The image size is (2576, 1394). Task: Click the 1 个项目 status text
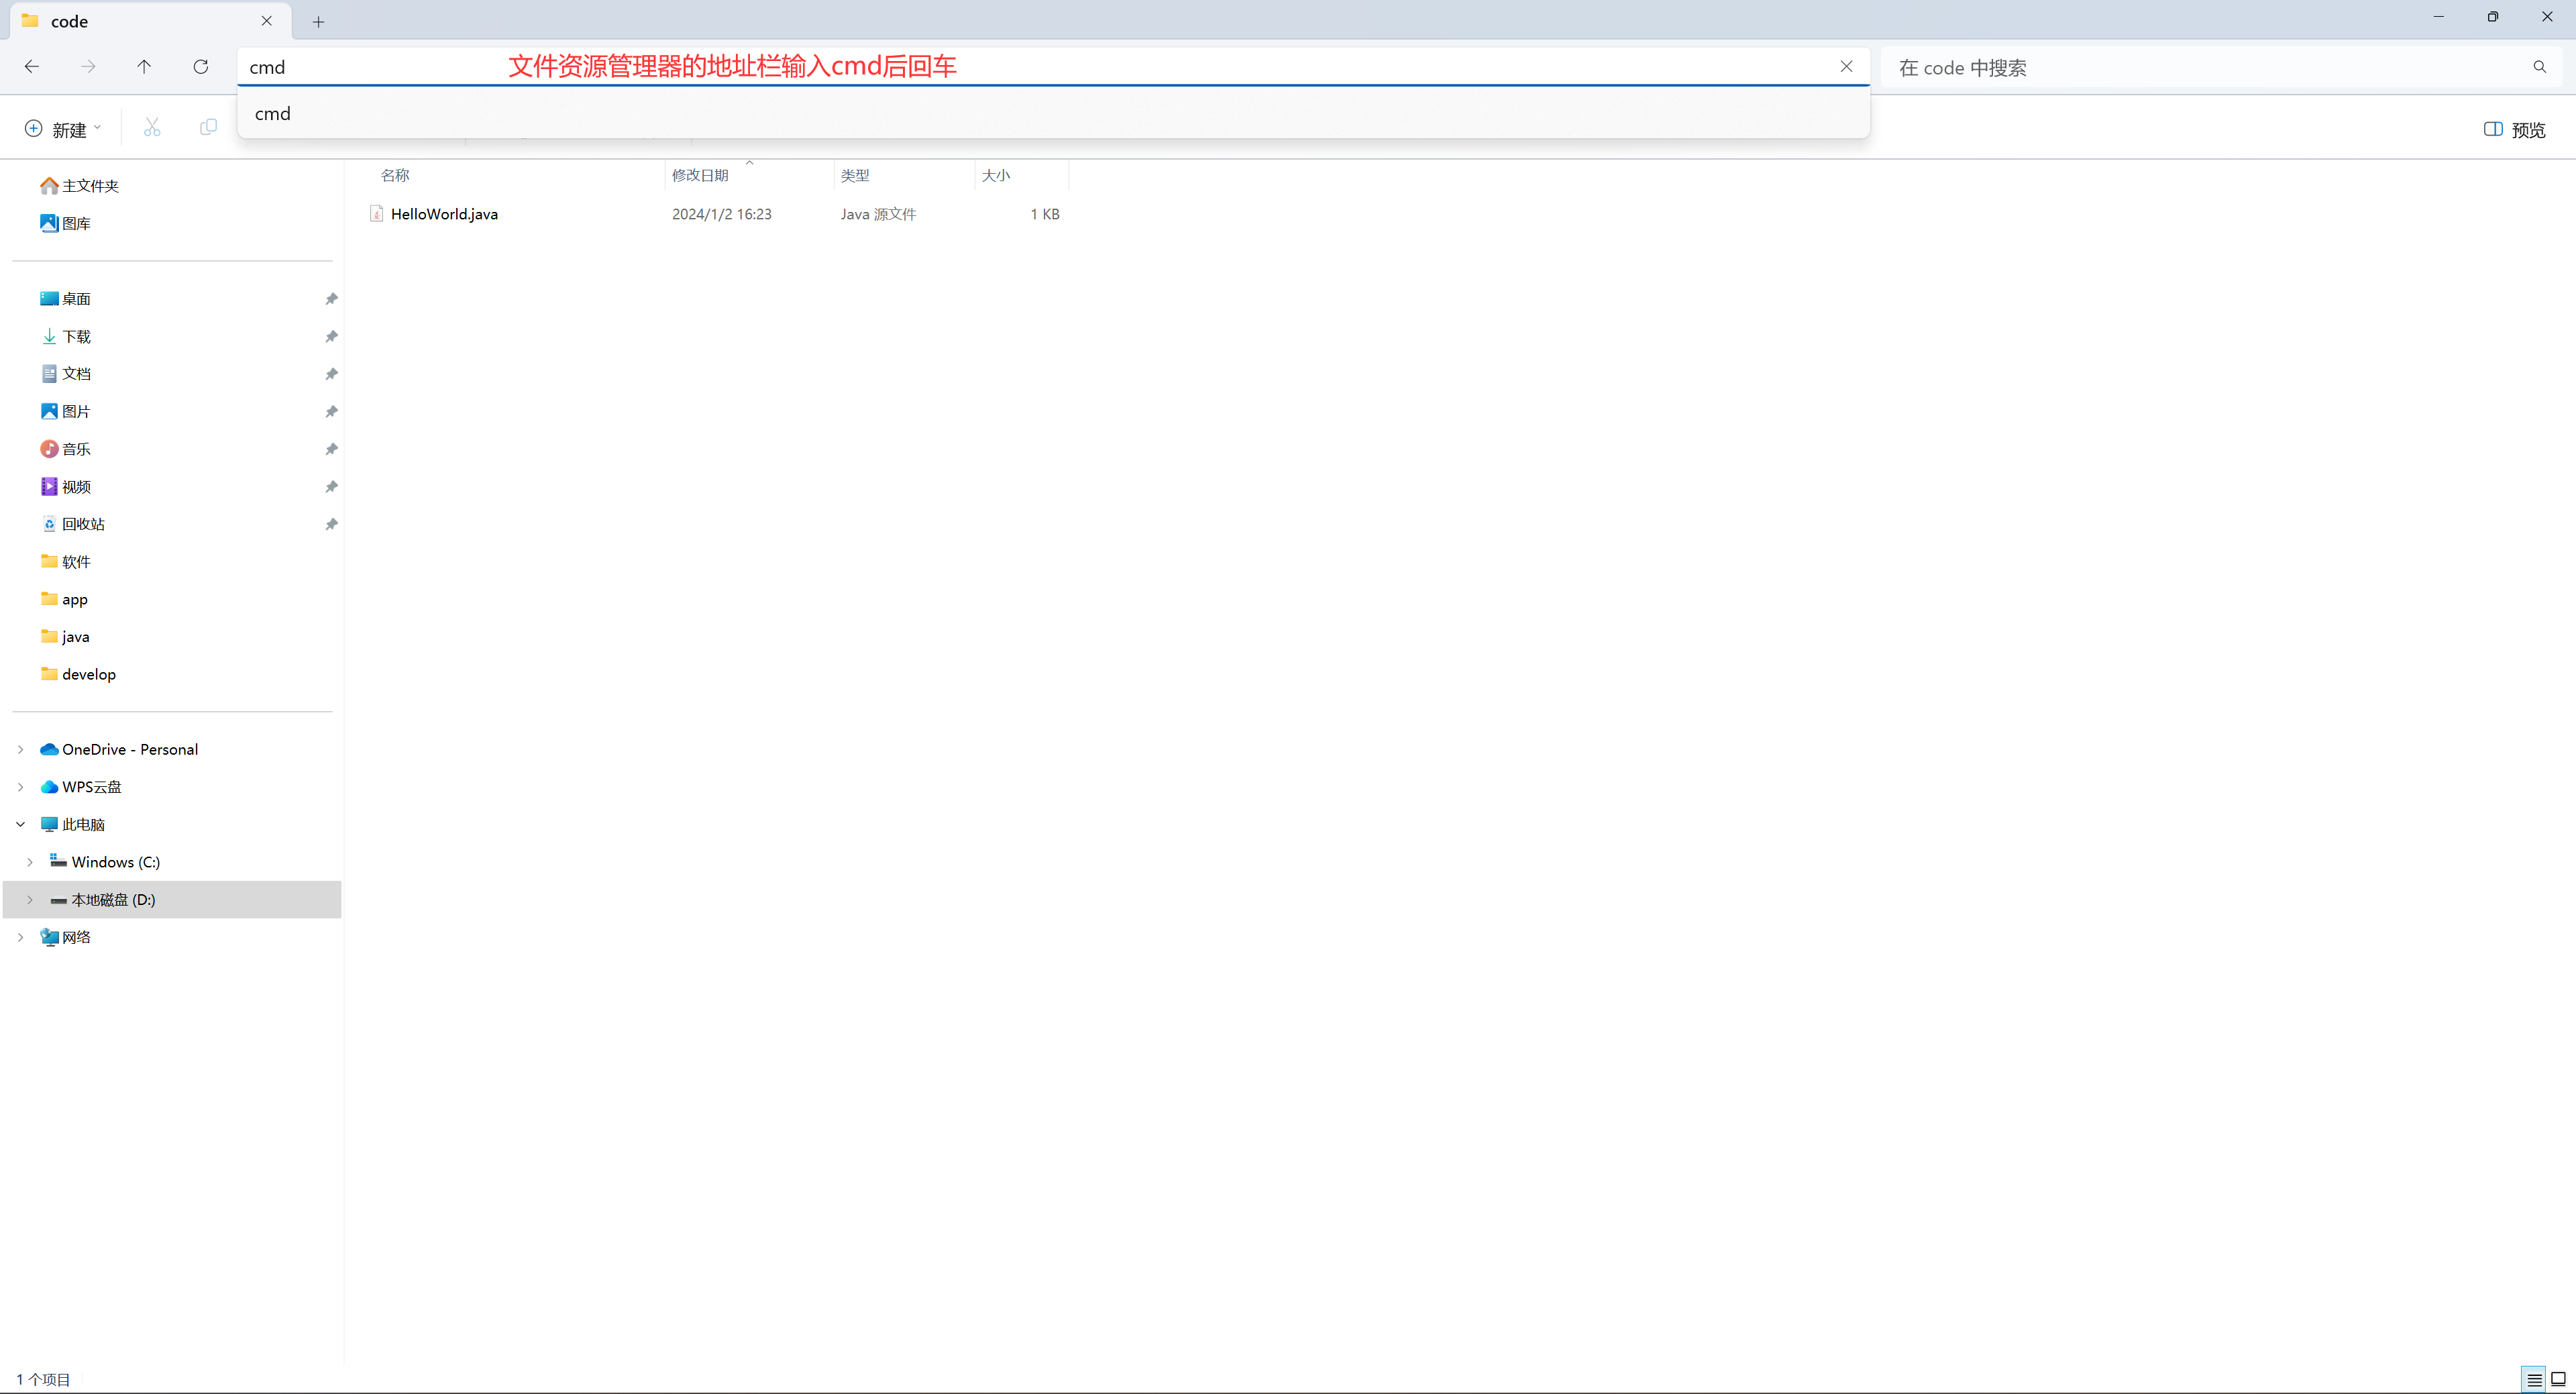point(43,1380)
